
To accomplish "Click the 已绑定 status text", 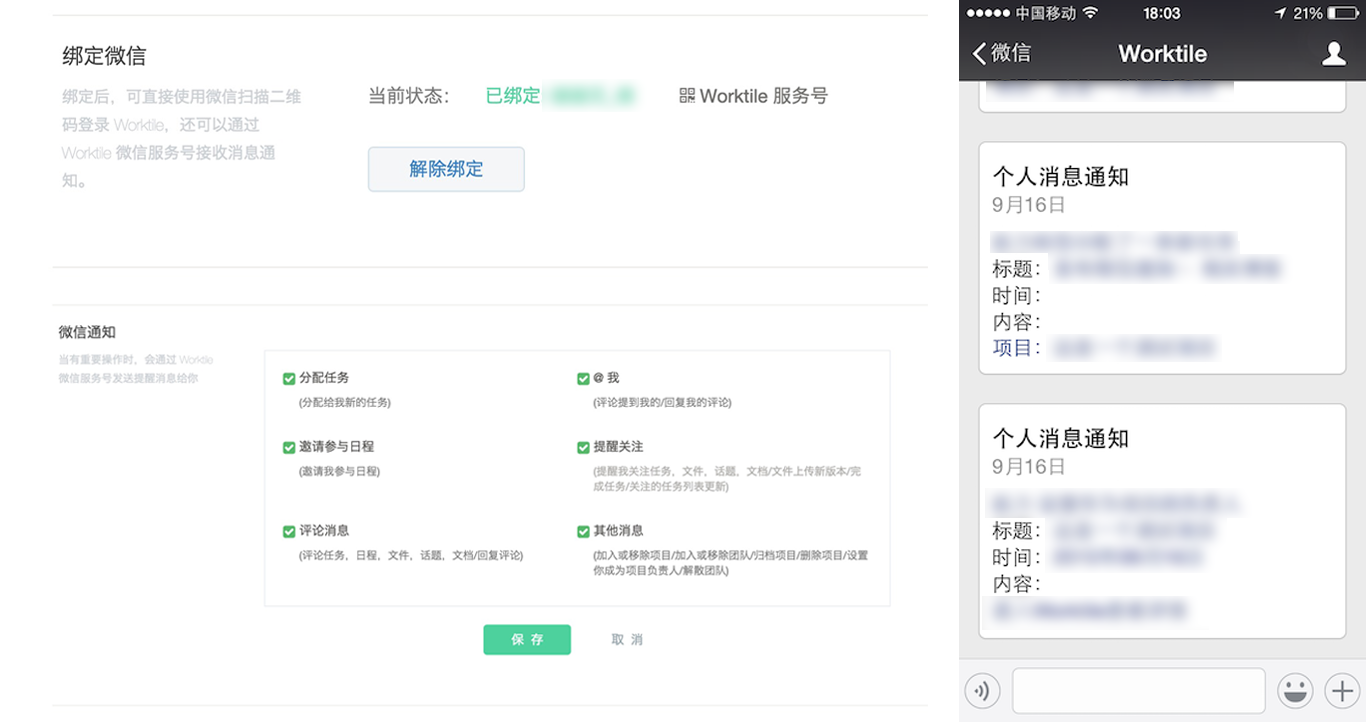I will 513,96.
